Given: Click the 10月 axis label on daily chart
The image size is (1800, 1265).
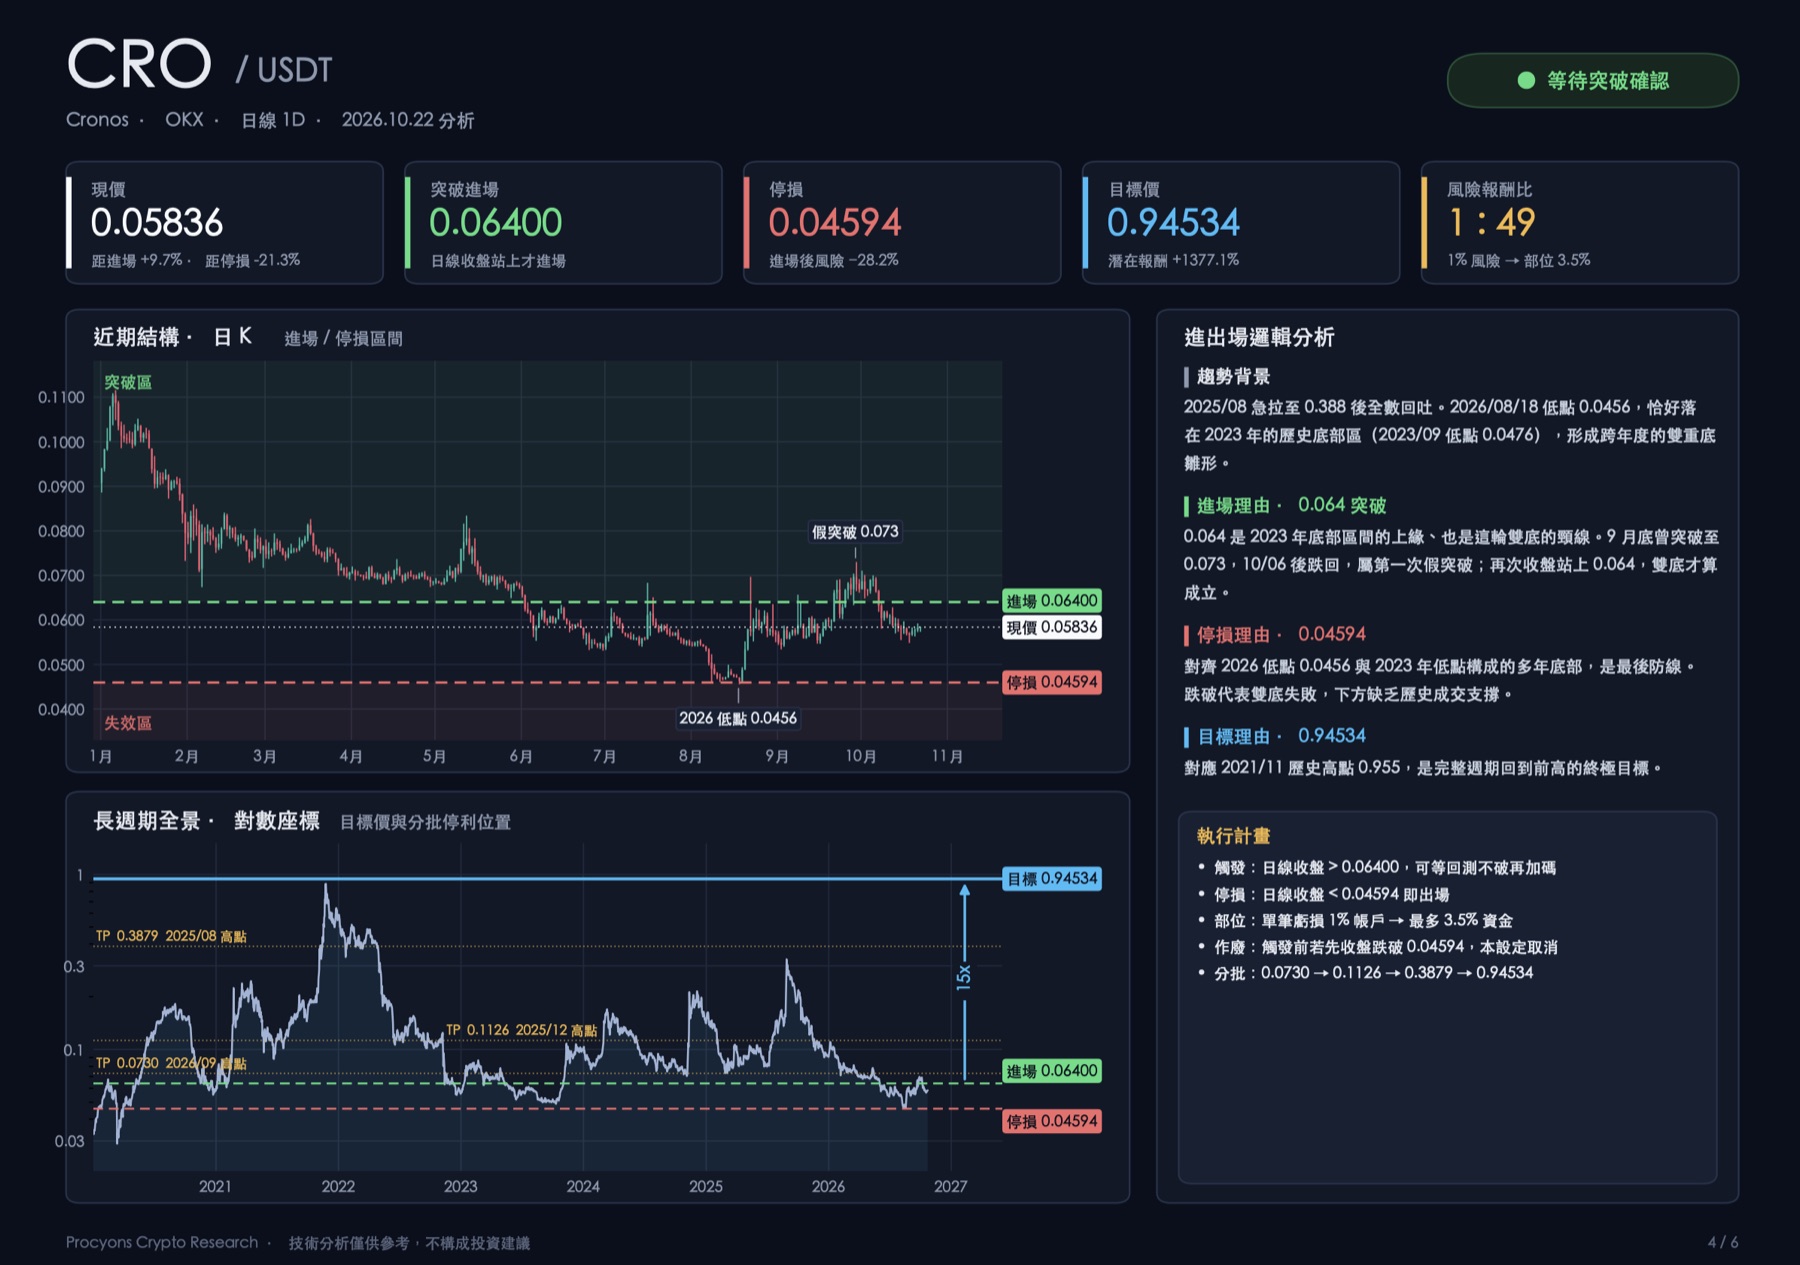Looking at the screenshot, I should pyautogui.click(x=861, y=756).
